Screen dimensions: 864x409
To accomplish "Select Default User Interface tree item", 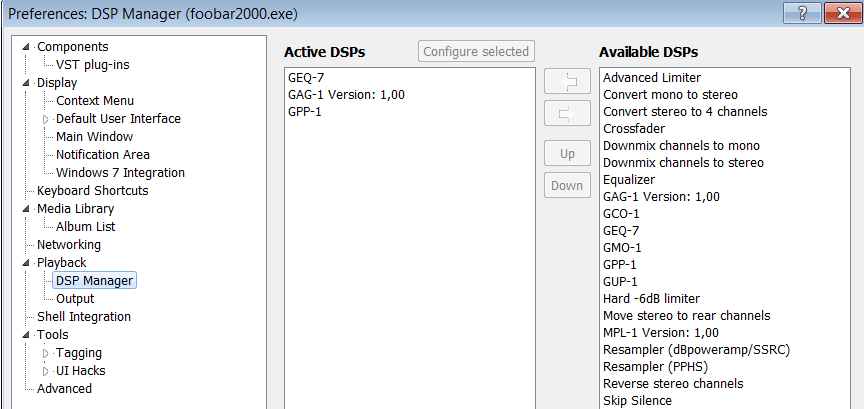I will click(x=118, y=119).
